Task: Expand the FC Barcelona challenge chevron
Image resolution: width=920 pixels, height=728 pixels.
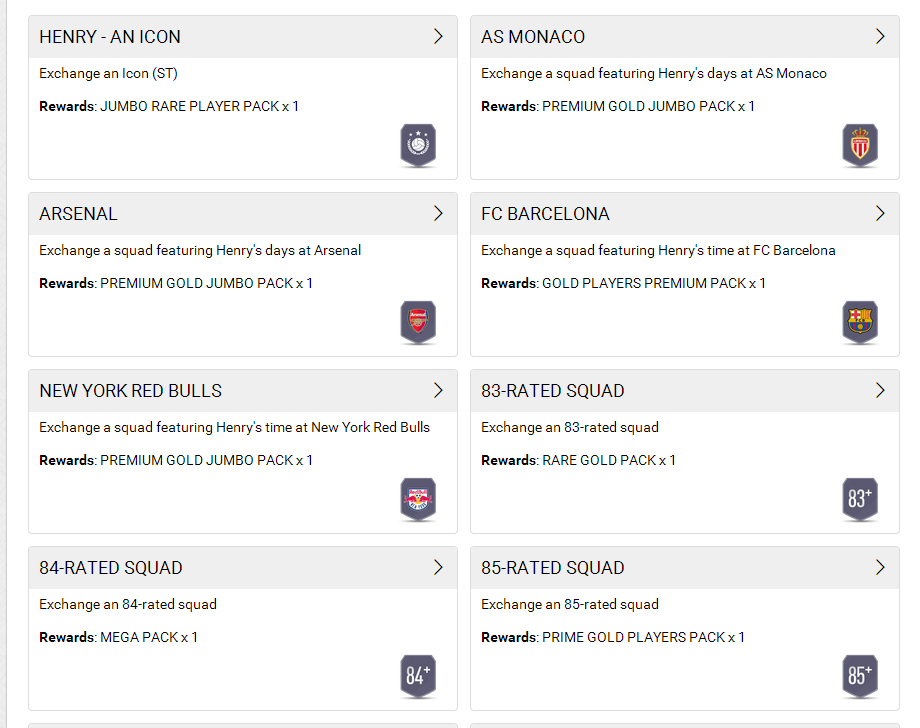Action: tap(880, 214)
